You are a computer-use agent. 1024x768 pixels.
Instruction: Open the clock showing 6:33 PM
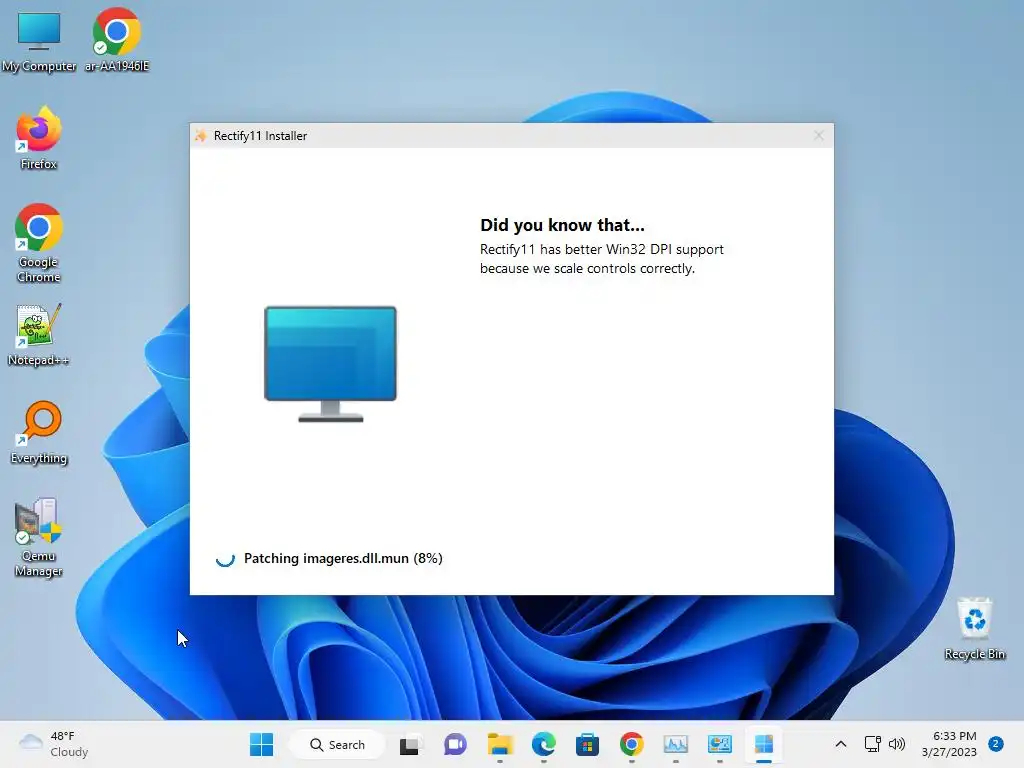click(x=949, y=744)
